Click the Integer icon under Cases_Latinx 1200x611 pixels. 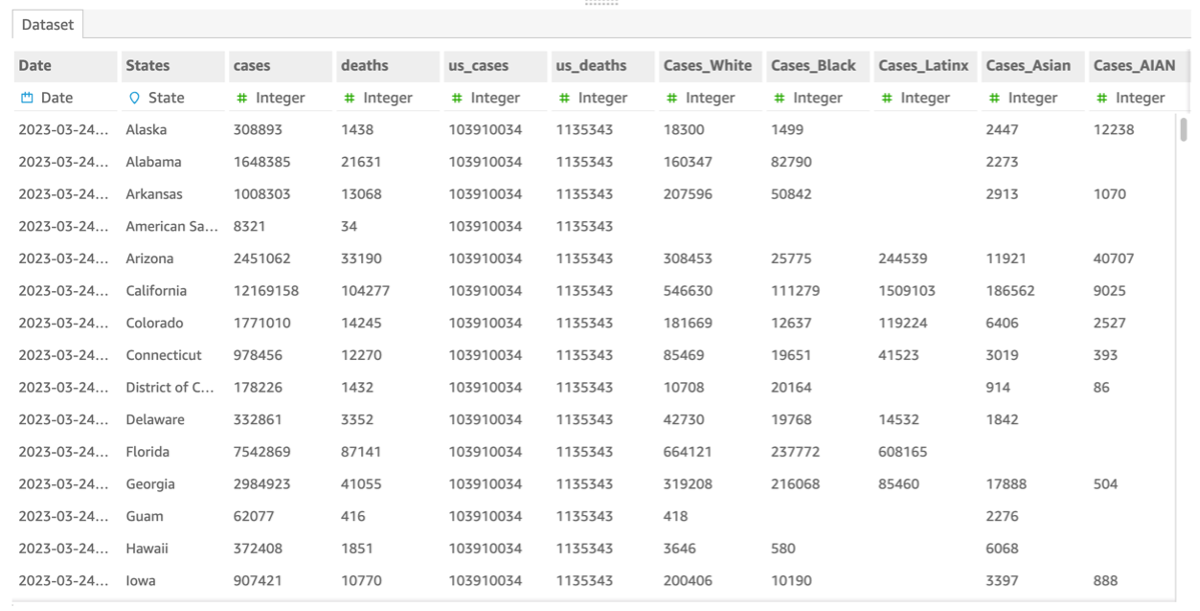885,97
